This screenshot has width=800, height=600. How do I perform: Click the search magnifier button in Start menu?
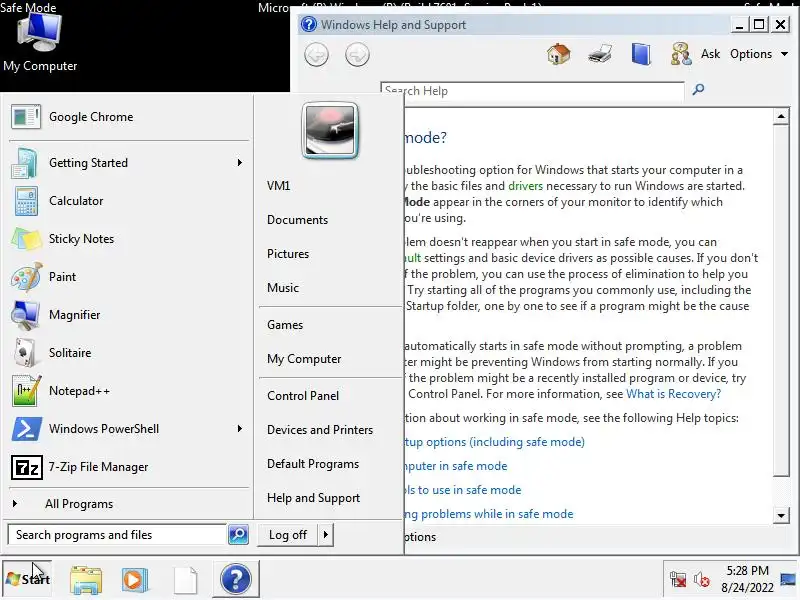[238, 535]
